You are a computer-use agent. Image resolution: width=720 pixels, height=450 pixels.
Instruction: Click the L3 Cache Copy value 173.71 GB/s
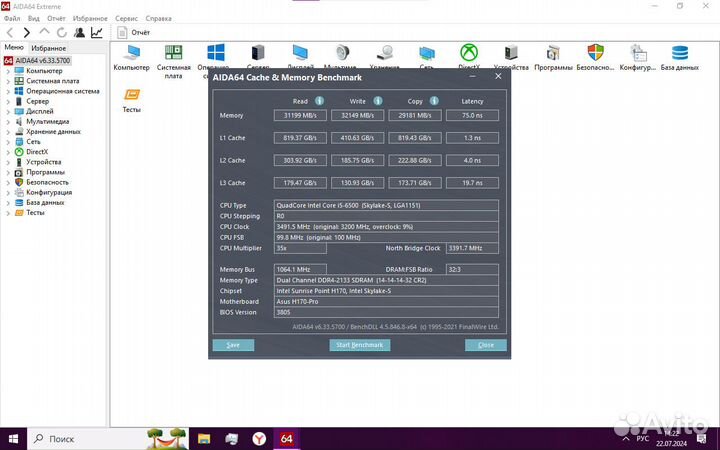[415, 183]
